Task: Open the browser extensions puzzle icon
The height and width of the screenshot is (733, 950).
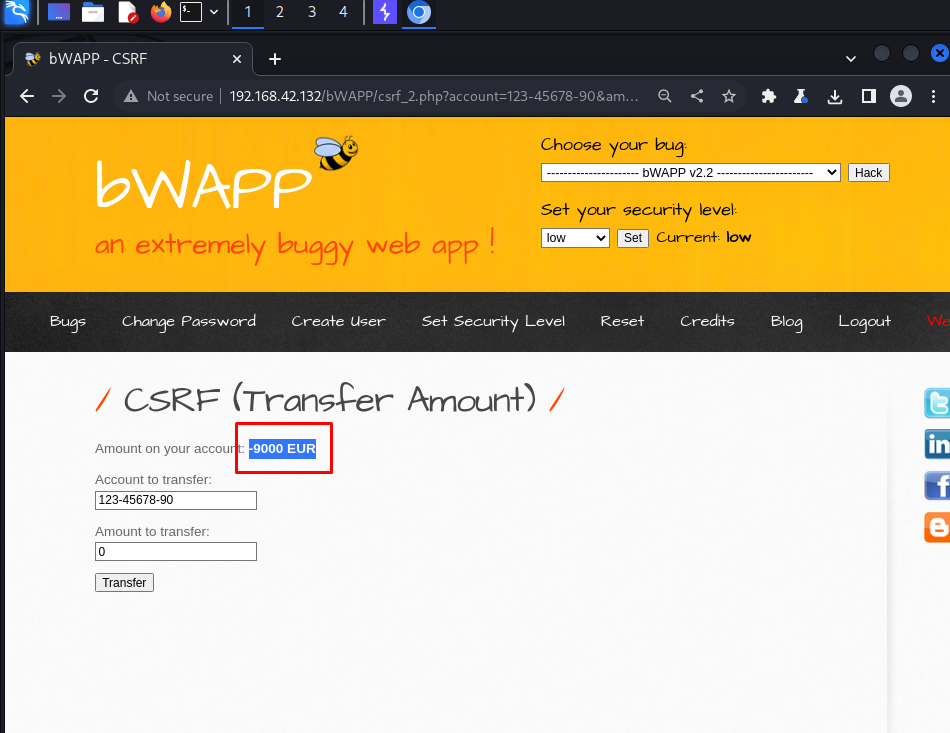Action: pyautogui.click(x=769, y=96)
